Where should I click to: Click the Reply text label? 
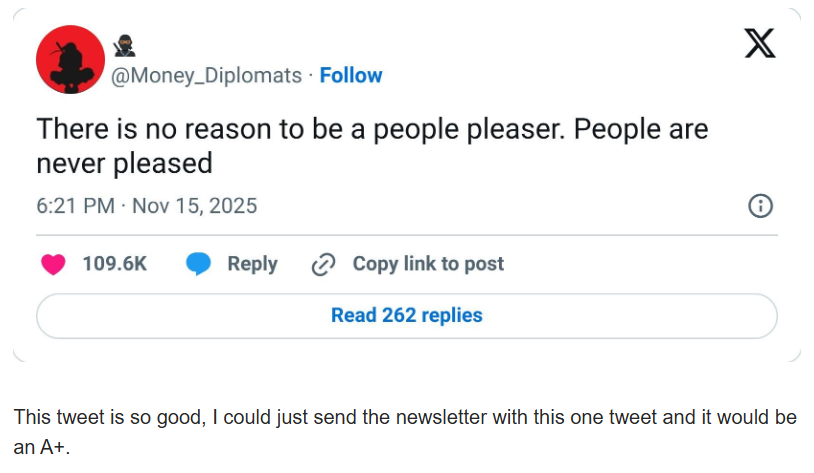pyautogui.click(x=252, y=264)
